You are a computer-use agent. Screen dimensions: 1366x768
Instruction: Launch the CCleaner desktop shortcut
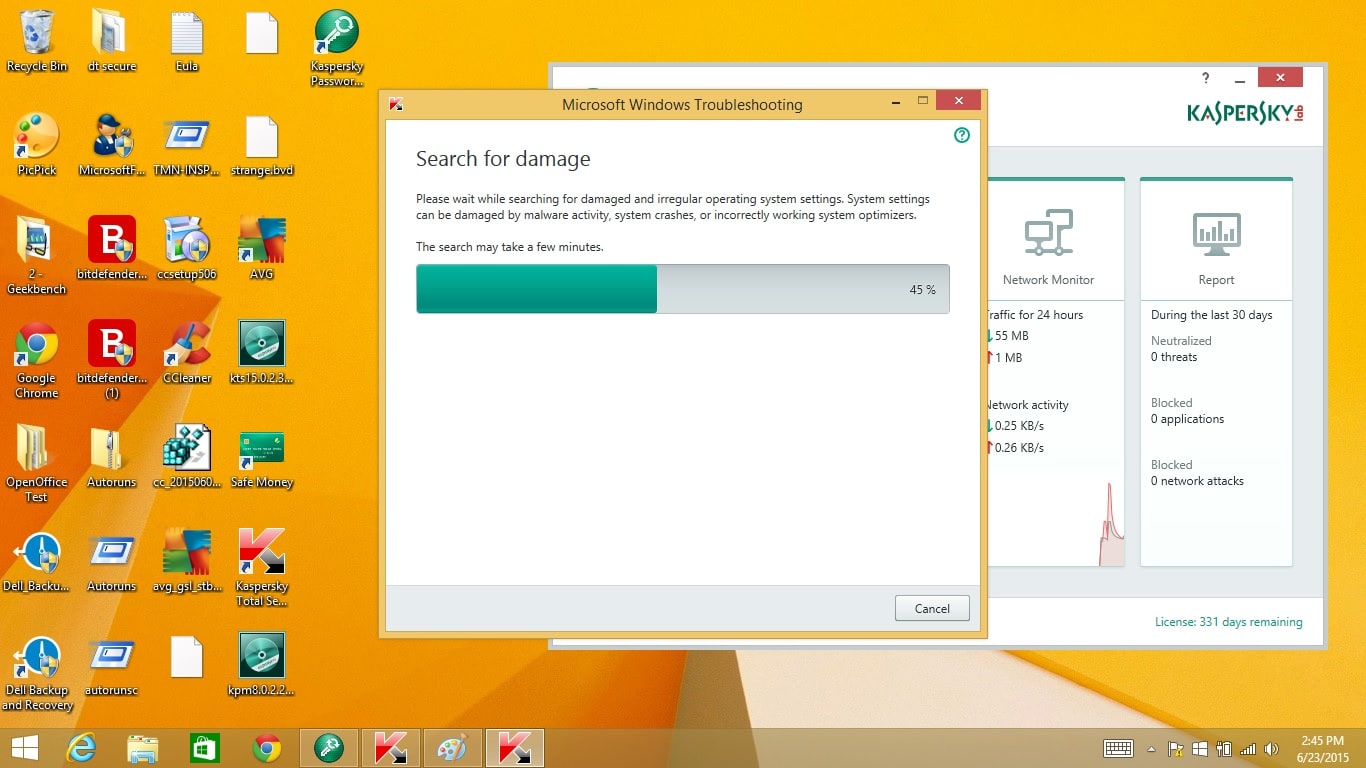[187, 352]
